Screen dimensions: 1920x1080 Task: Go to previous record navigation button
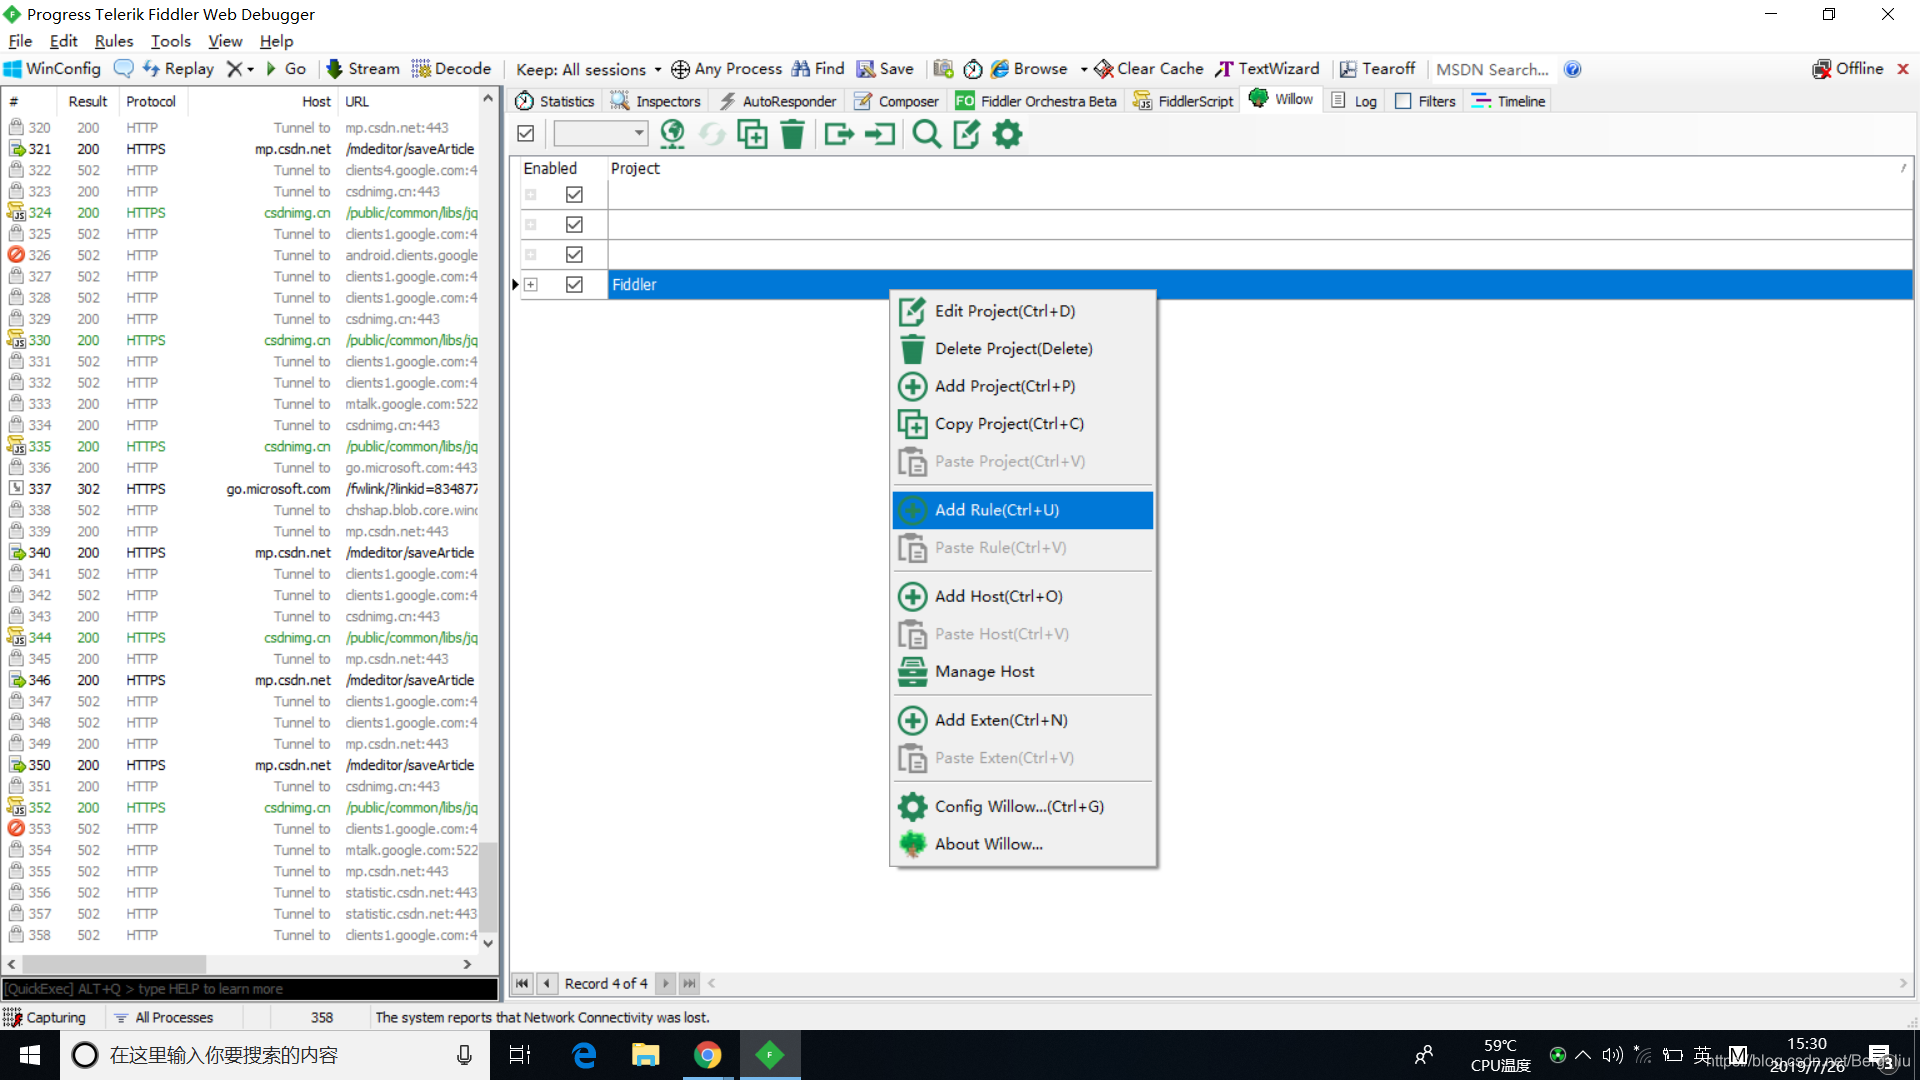(x=547, y=984)
